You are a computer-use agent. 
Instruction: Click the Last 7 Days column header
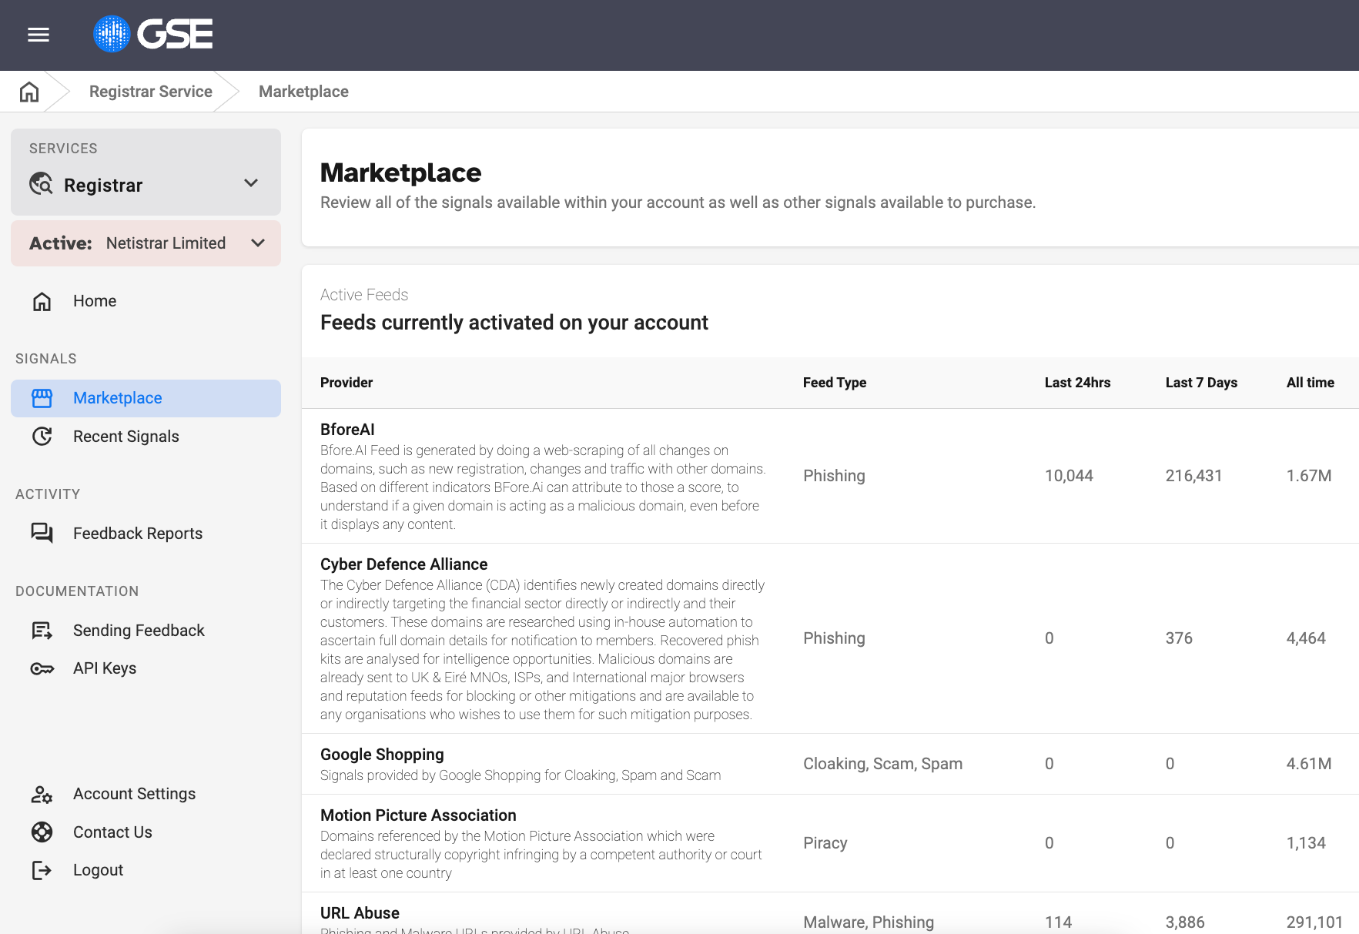pyautogui.click(x=1201, y=382)
